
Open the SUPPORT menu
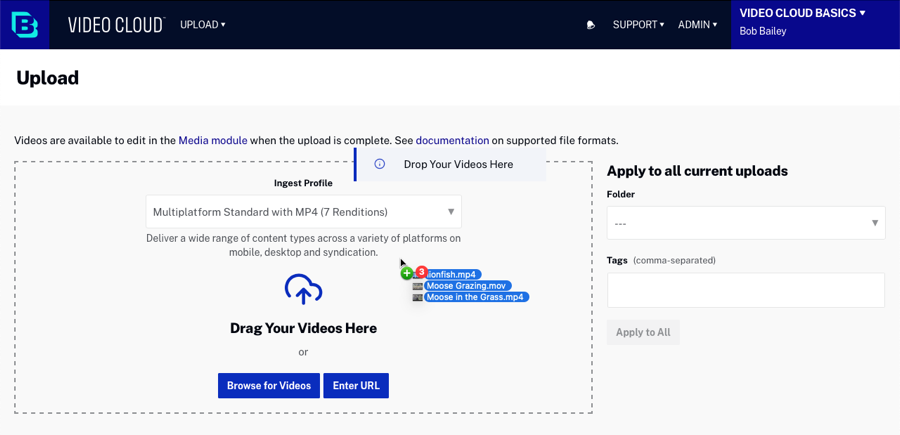point(638,25)
